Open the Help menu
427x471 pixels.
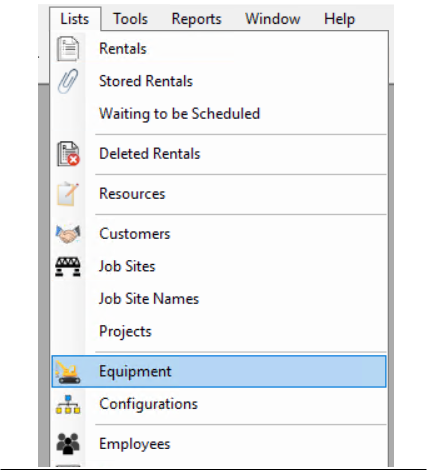coord(339,19)
